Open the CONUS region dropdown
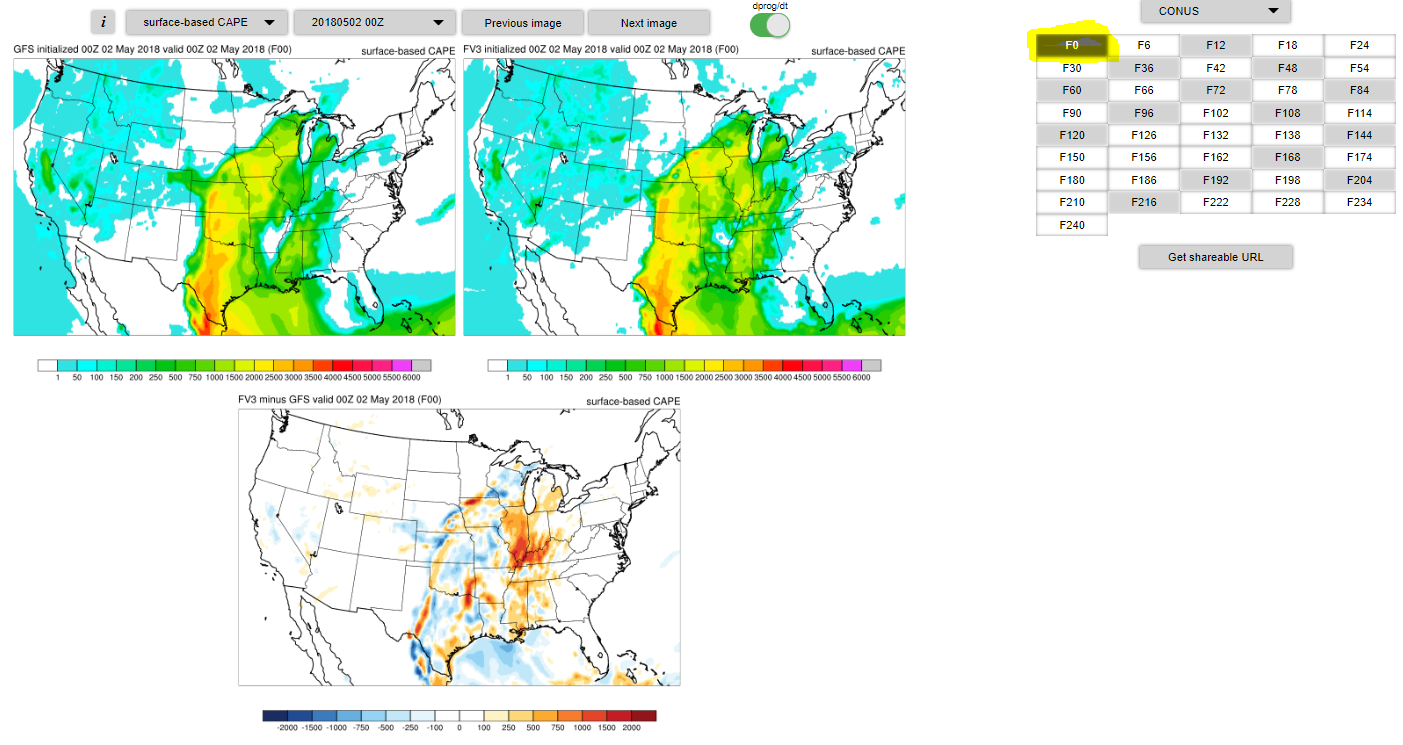The height and width of the screenshot is (745, 1403). pos(1216,11)
